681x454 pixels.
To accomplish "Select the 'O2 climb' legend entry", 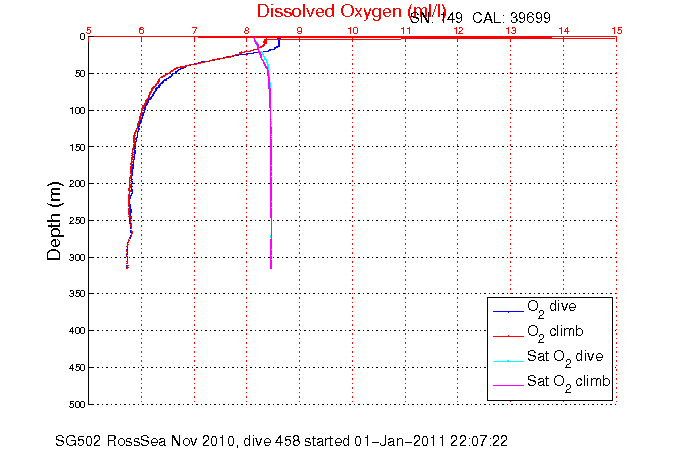I will pos(539,333).
